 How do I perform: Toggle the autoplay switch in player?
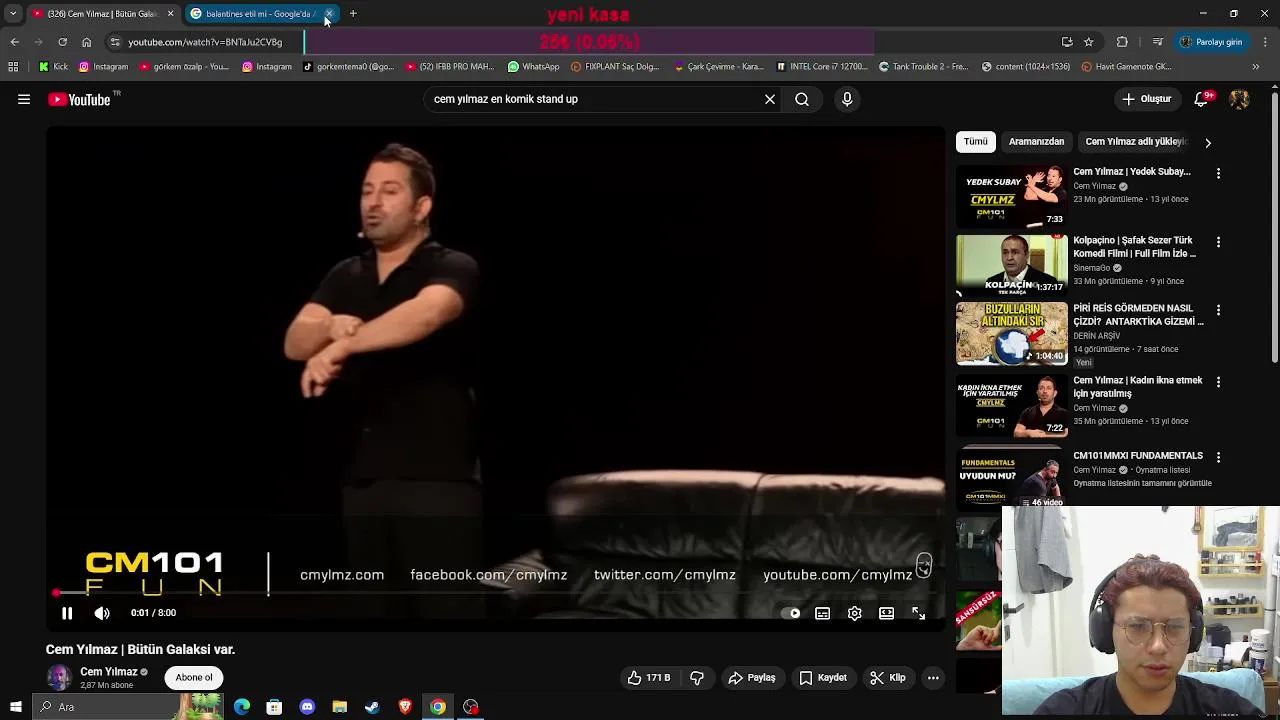pos(790,613)
